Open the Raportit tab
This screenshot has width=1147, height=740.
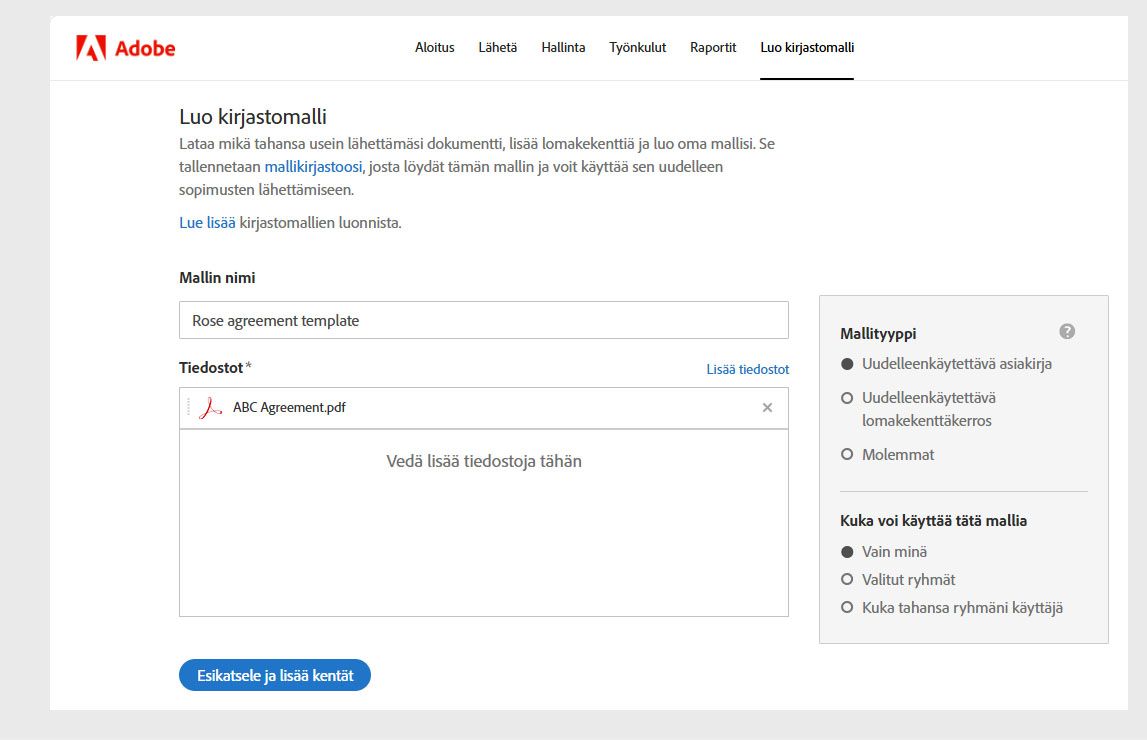coord(713,48)
